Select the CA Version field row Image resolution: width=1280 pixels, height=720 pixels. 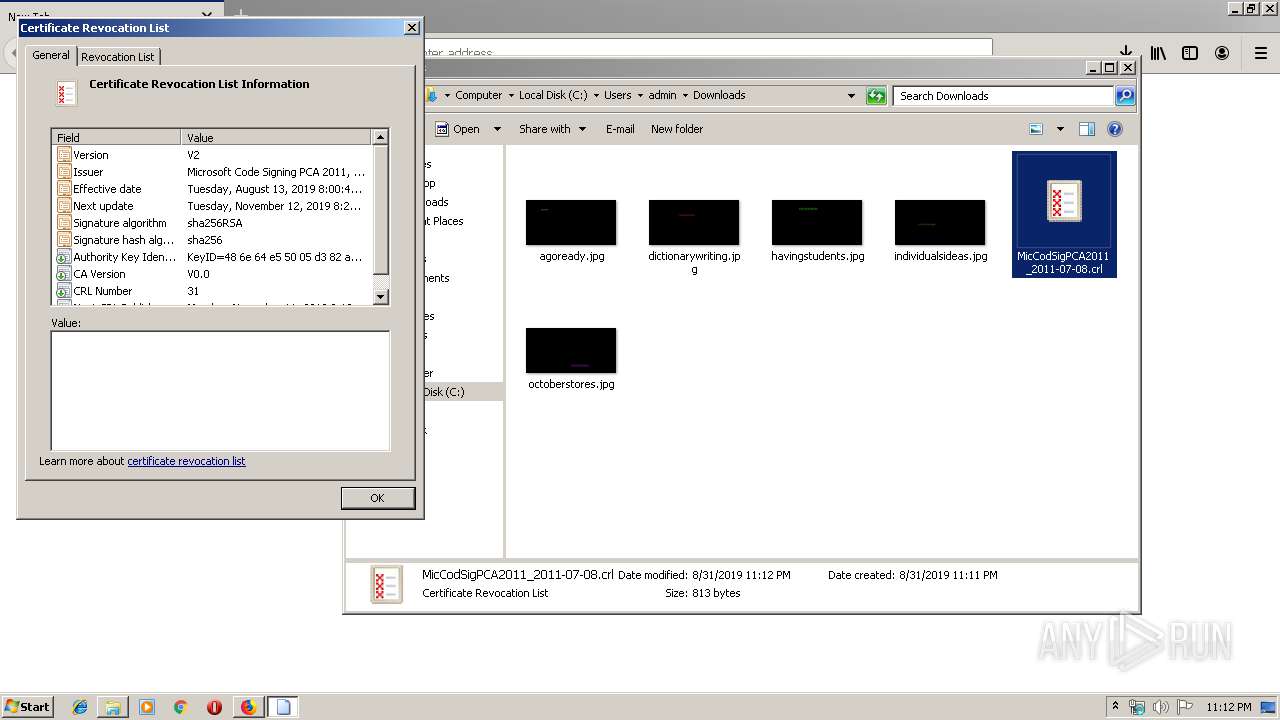tap(213, 274)
